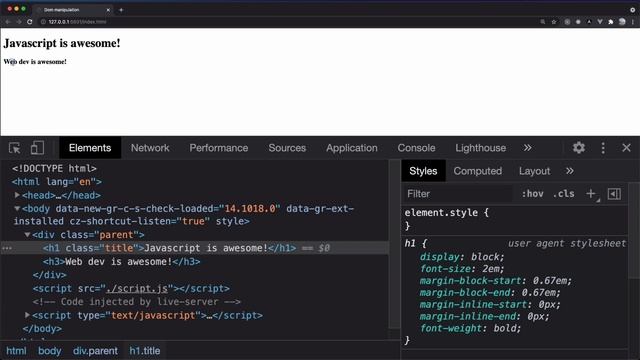Viewport: 640px width, 360px height.
Task: Click the address bar URL
Action: (x=78, y=22)
